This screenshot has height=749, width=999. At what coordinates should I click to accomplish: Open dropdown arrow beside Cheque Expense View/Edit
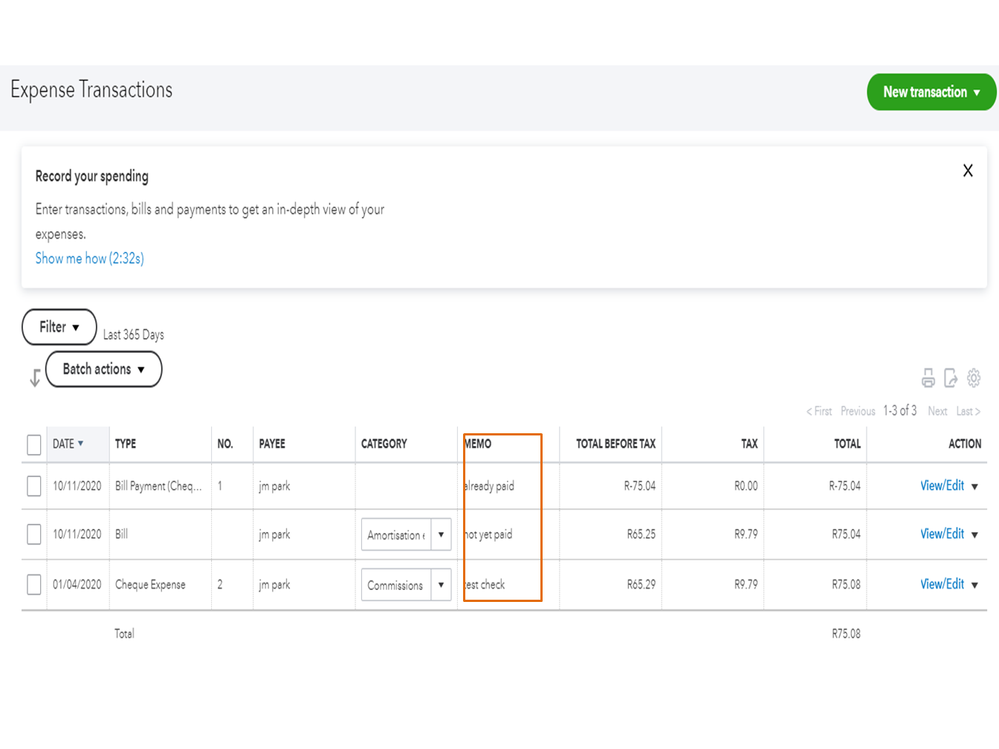pyautogui.click(x=975, y=585)
